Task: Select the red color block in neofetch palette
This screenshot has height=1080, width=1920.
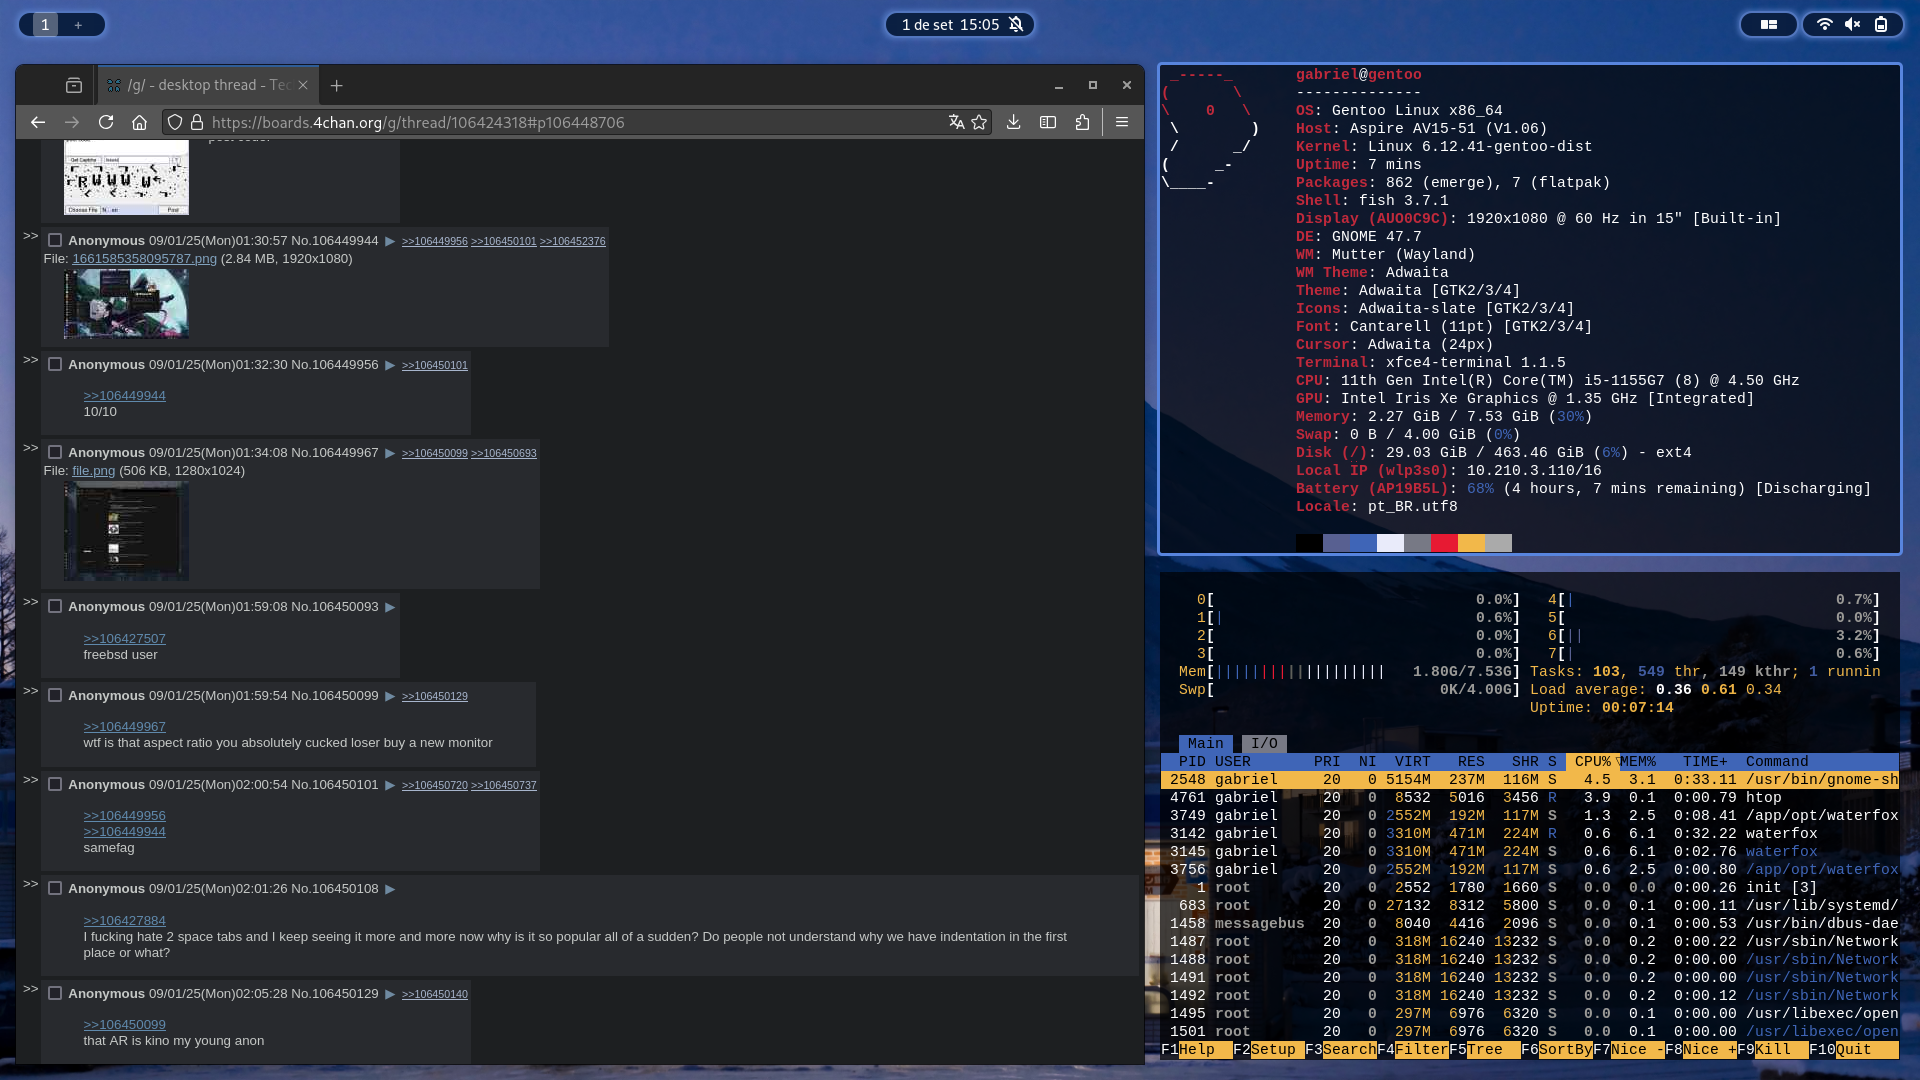Action: pos(1444,543)
